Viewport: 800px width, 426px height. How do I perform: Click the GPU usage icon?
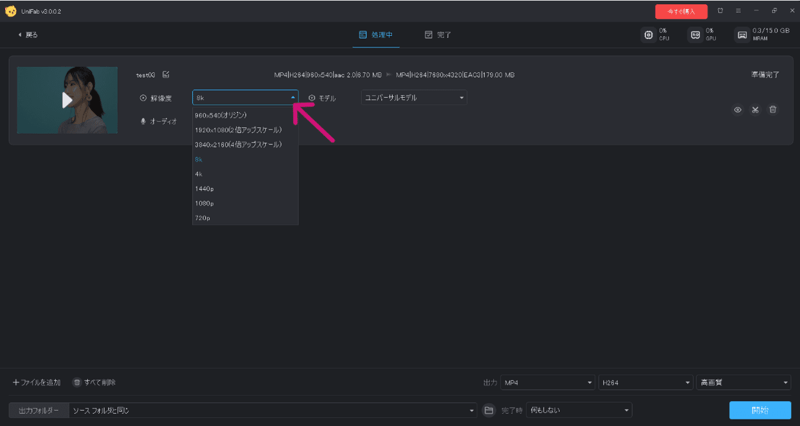point(695,35)
